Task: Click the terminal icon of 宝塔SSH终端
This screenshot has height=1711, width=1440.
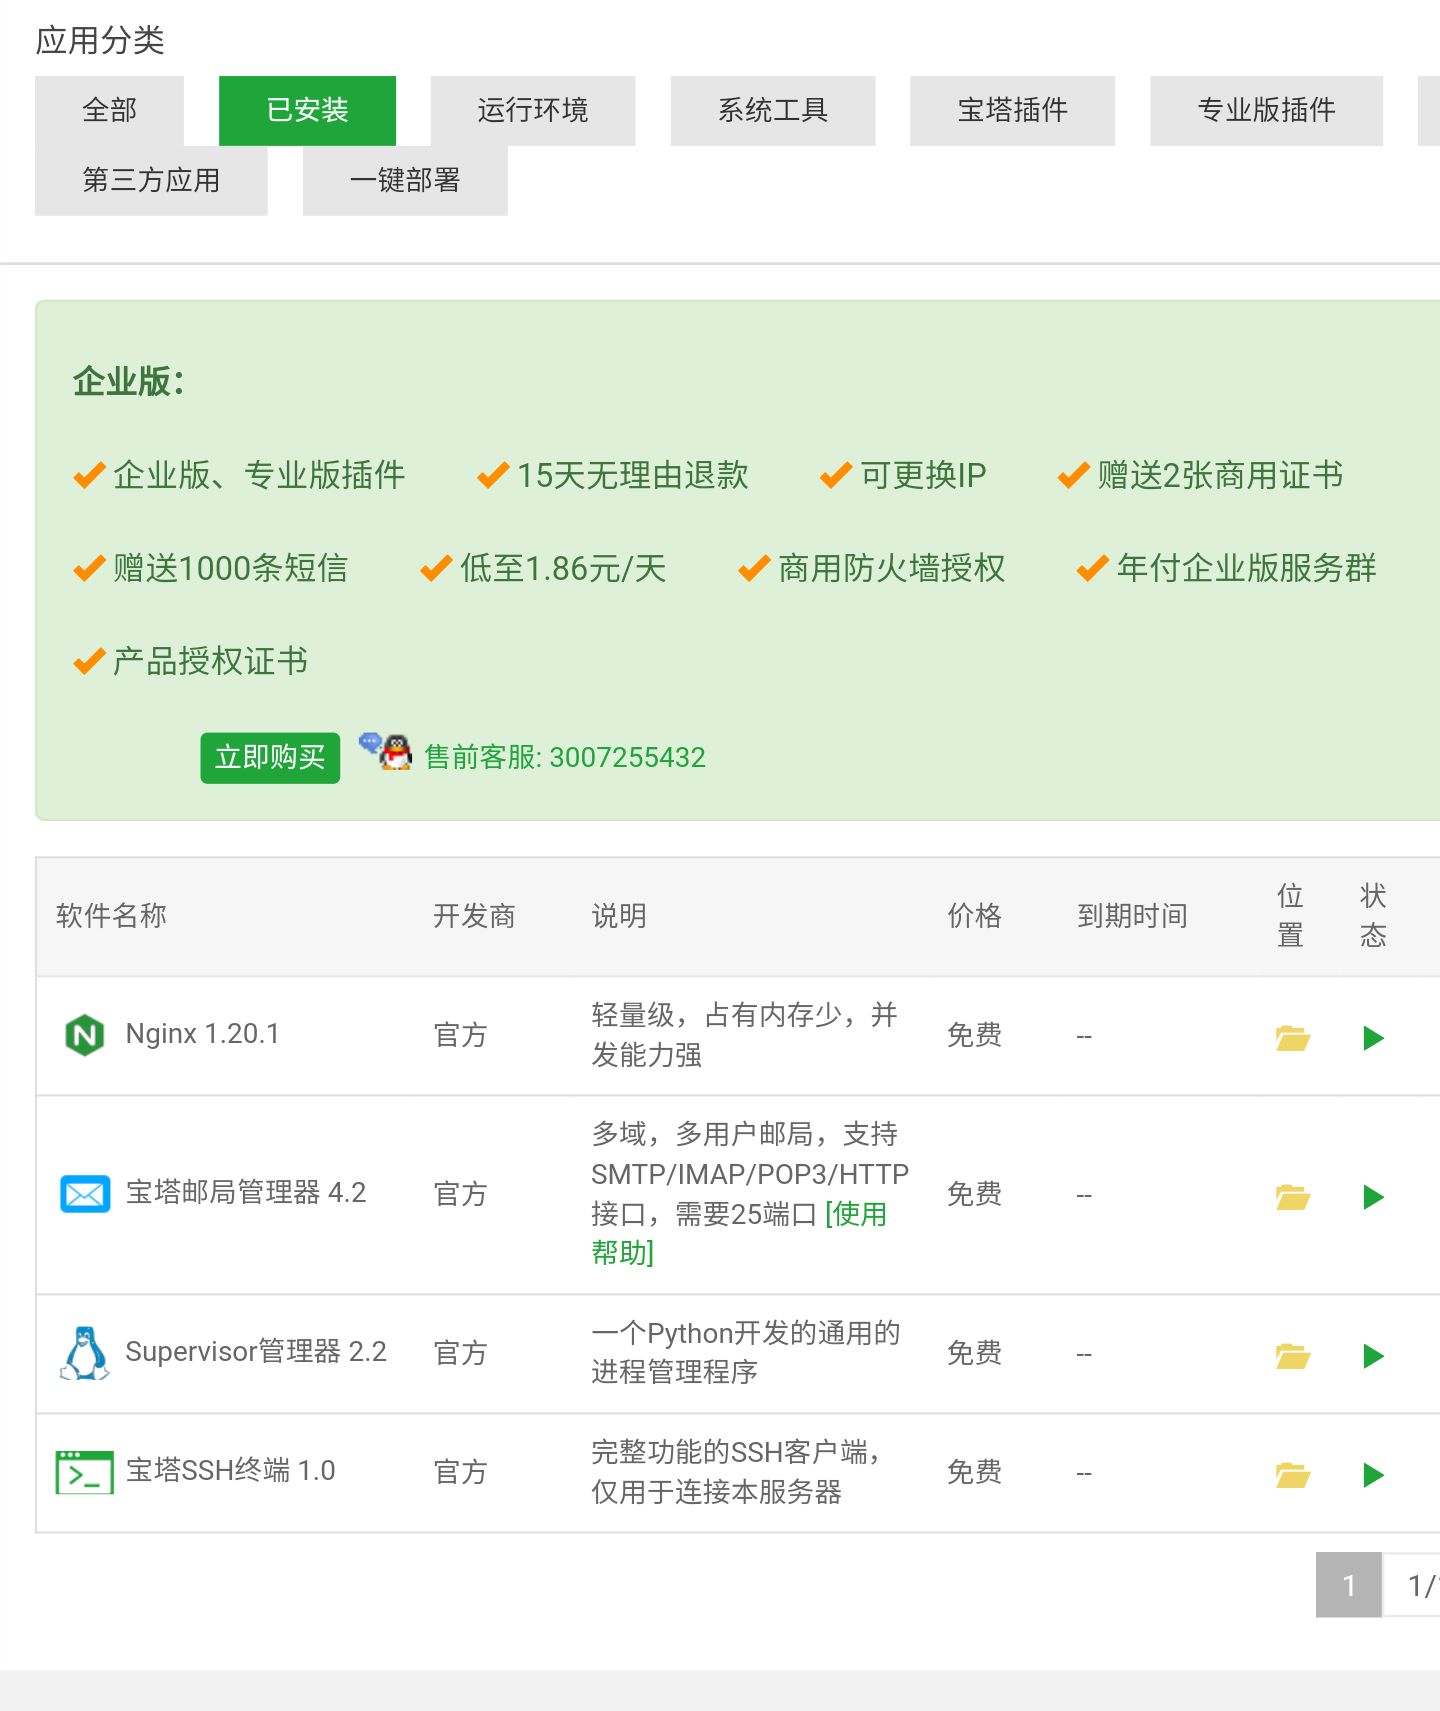Action: 85,1472
